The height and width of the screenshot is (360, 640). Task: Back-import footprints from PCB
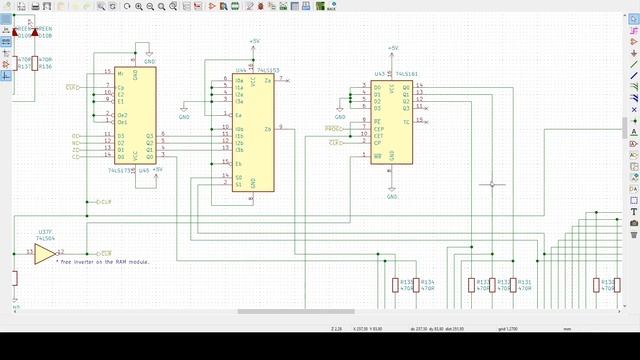(332, 6)
